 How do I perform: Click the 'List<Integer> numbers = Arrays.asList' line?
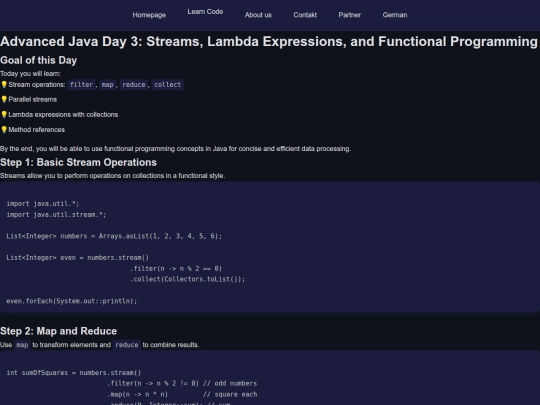114,236
